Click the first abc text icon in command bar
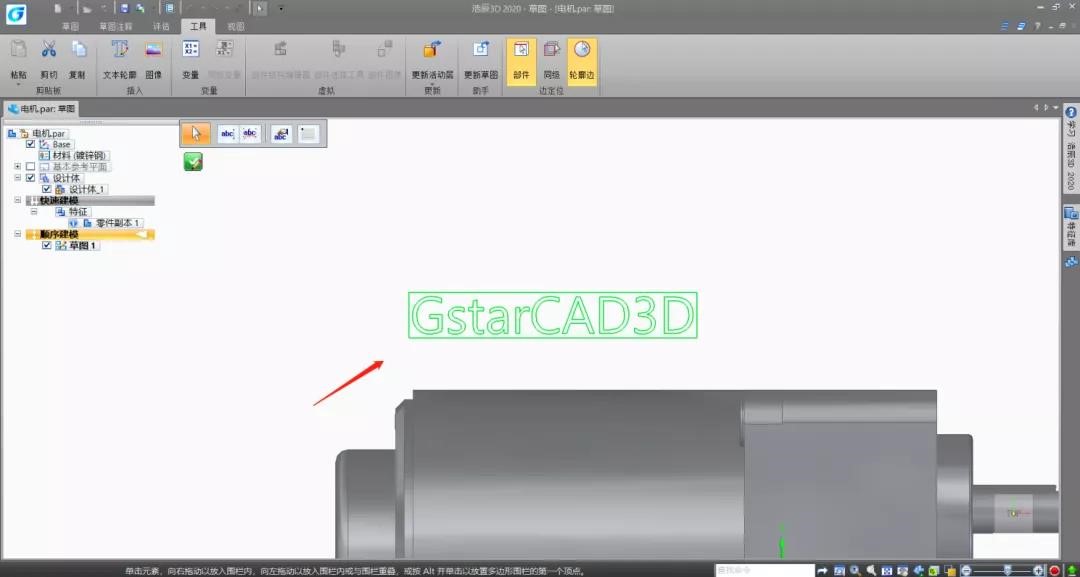 click(227, 134)
